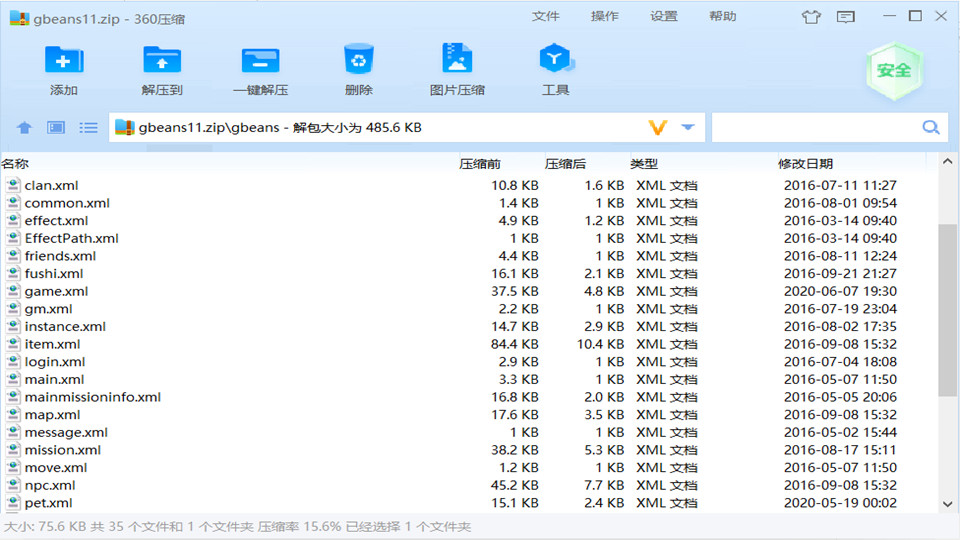
Task: Go up one folder level arrow
Action: 24,127
